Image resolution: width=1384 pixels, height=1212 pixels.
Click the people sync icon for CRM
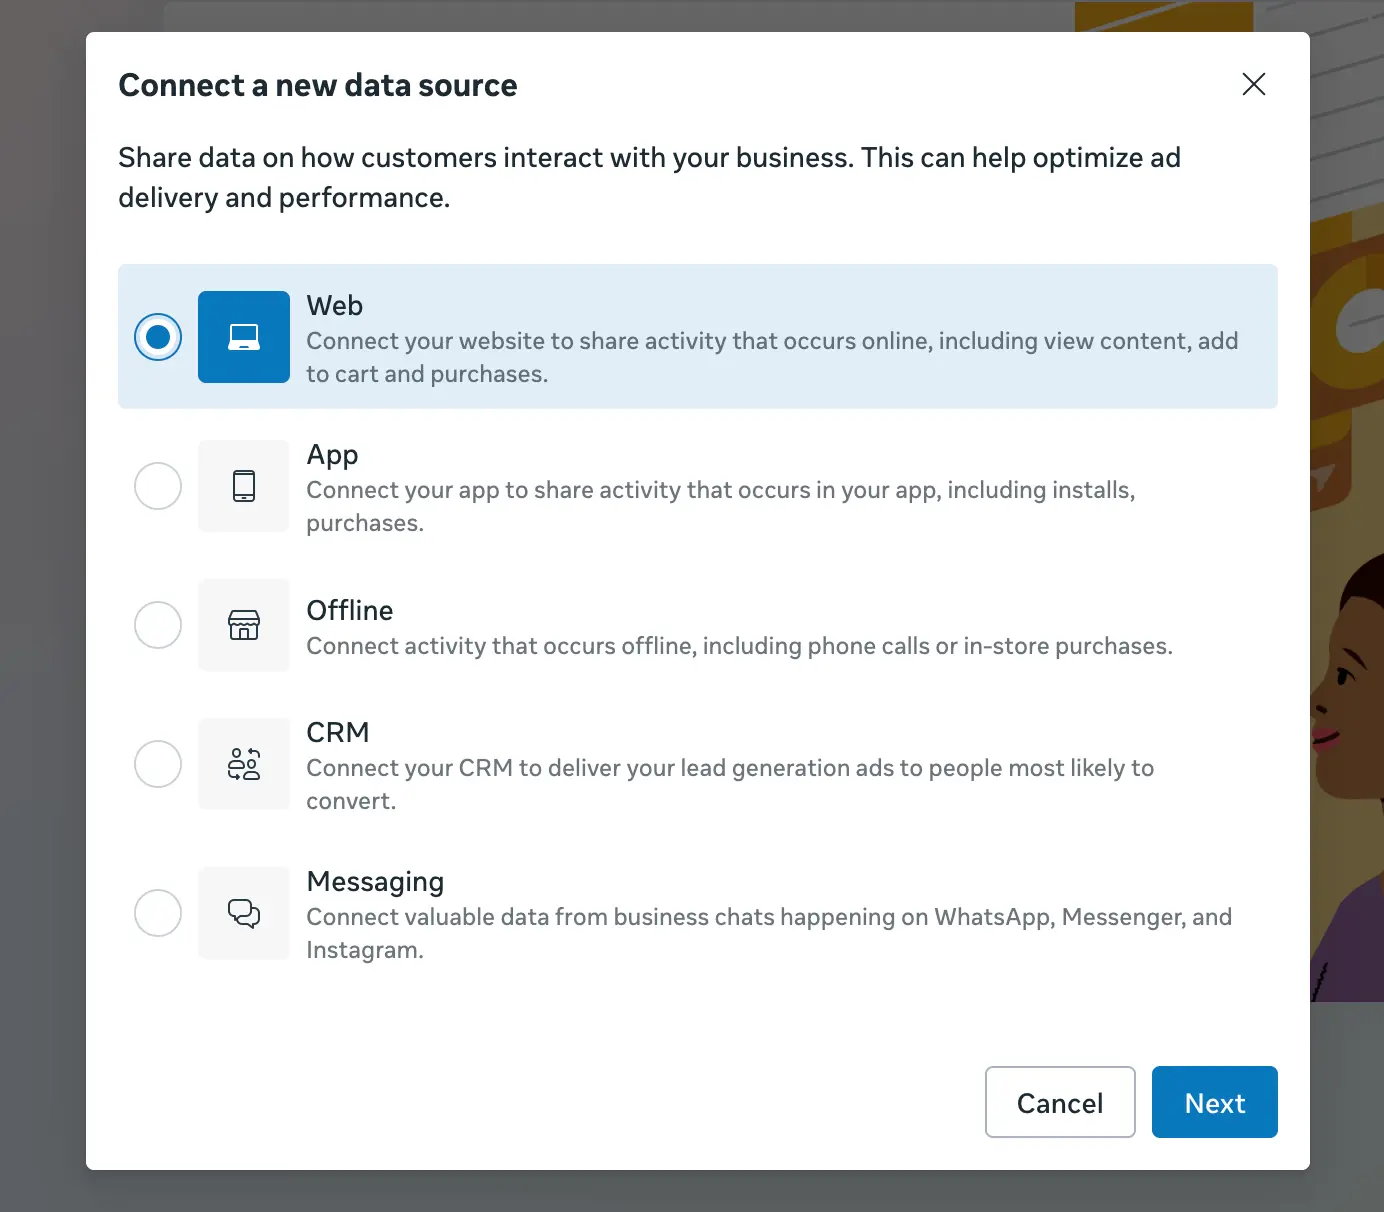(x=243, y=763)
